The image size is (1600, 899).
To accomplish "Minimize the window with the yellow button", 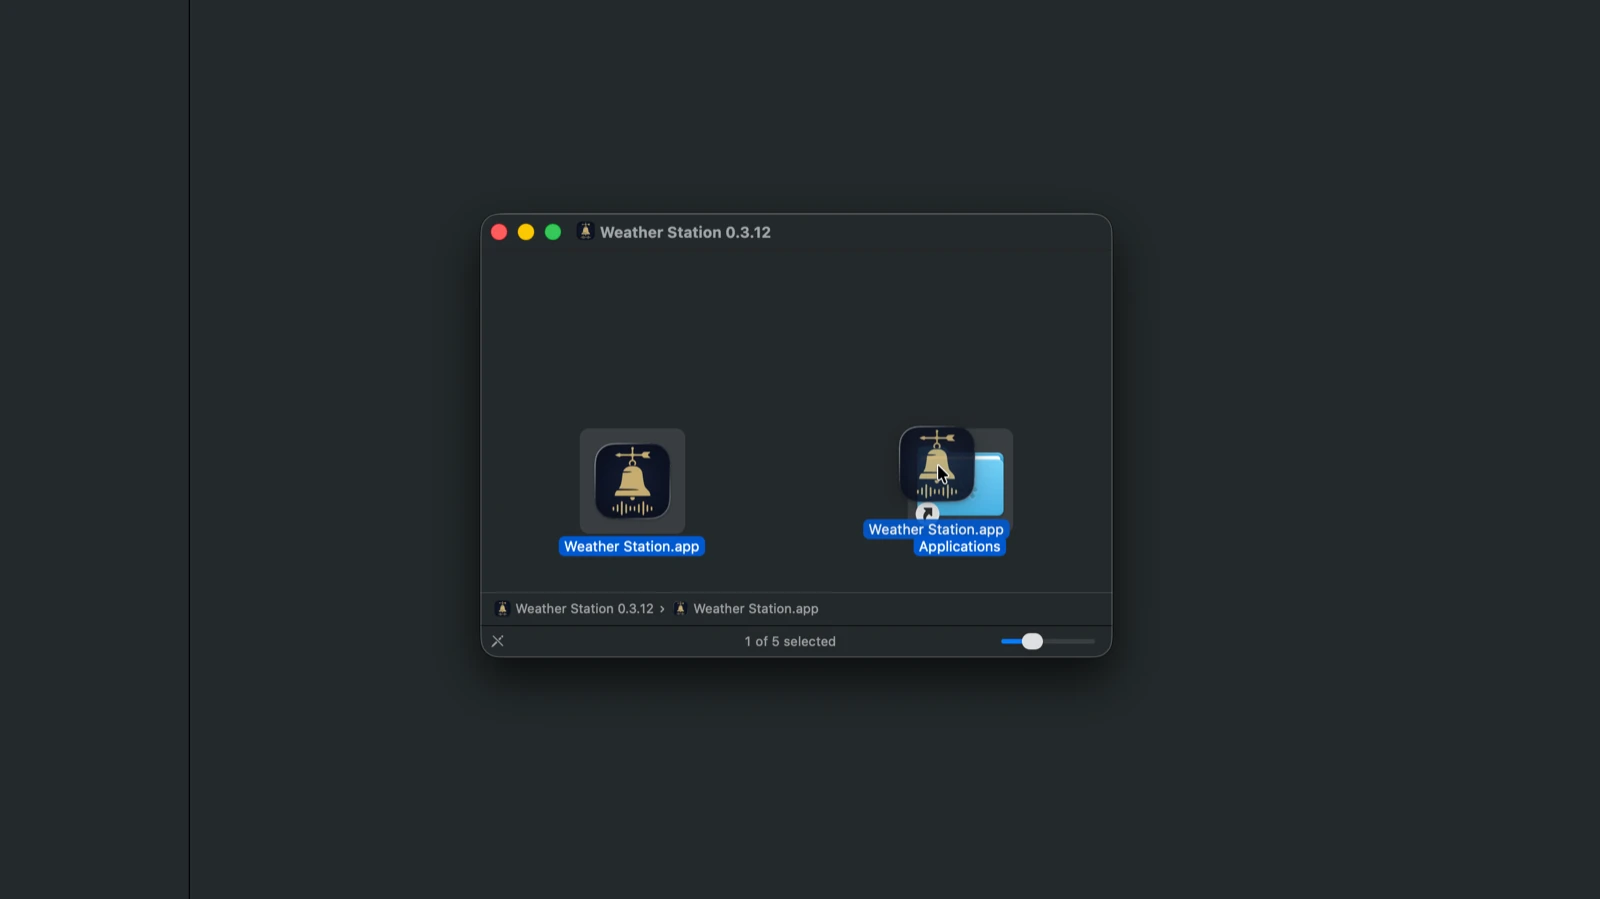I will pos(526,232).
